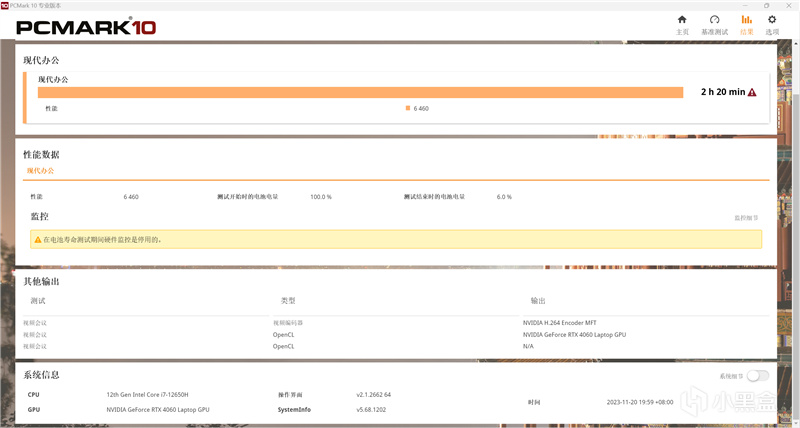Click 12th Gen Intel Core i7-12650H
800x428 pixels.
pos(147,395)
